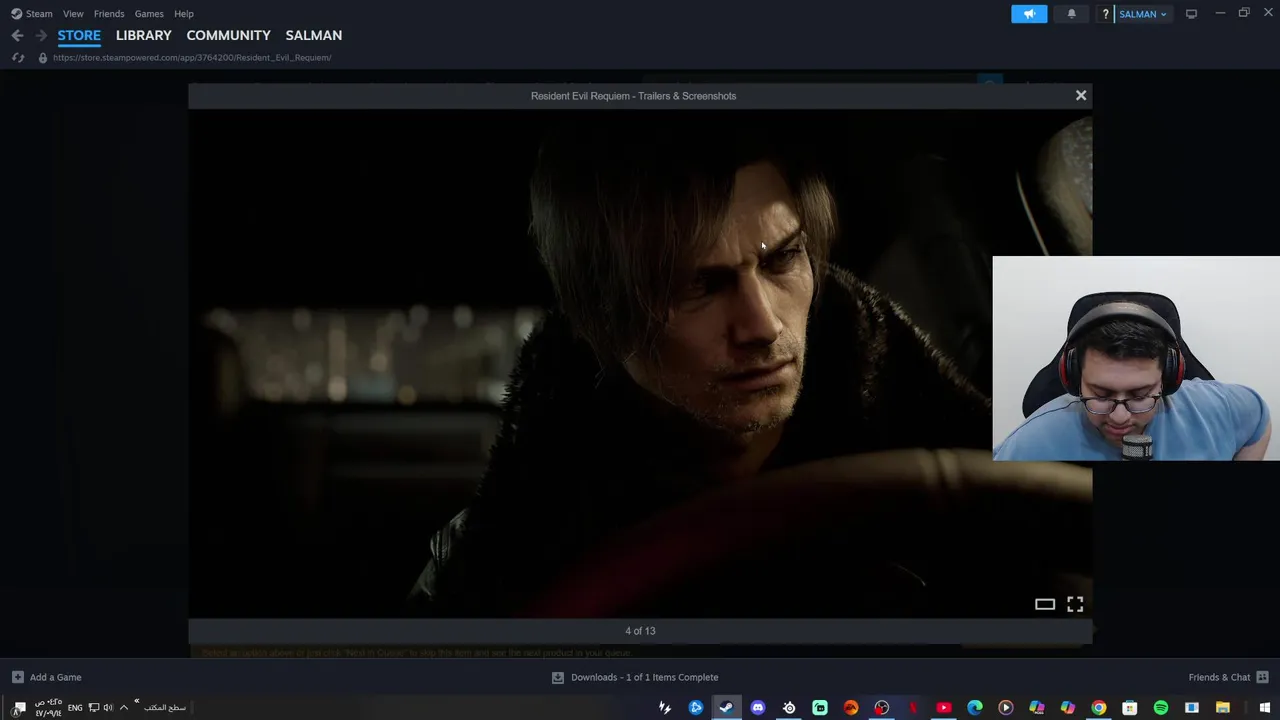Image resolution: width=1280 pixels, height=720 pixels.
Task: Open Netflix from the taskbar
Action: click(x=913, y=707)
